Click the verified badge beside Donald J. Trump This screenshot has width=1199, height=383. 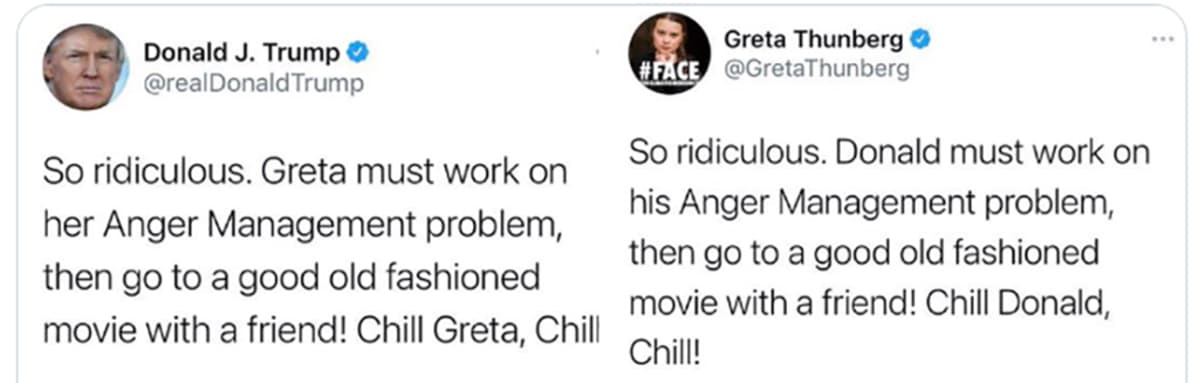click(359, 52)
